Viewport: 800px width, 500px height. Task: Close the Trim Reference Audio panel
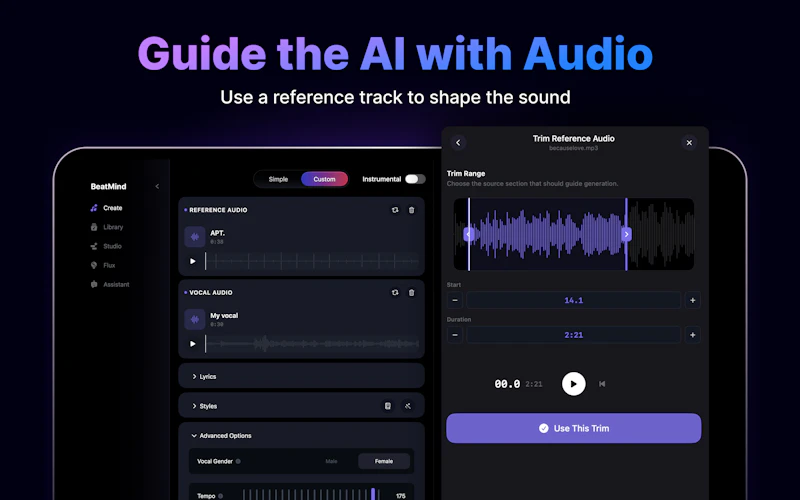pos(689,143)
